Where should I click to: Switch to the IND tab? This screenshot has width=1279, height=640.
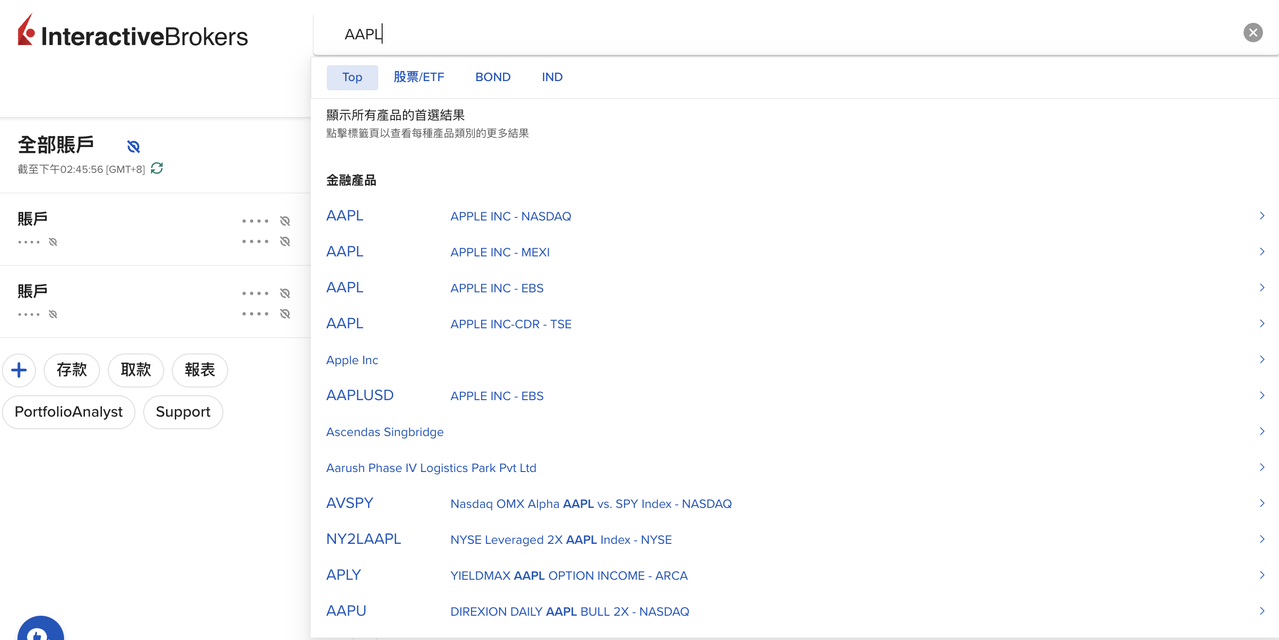552,77
